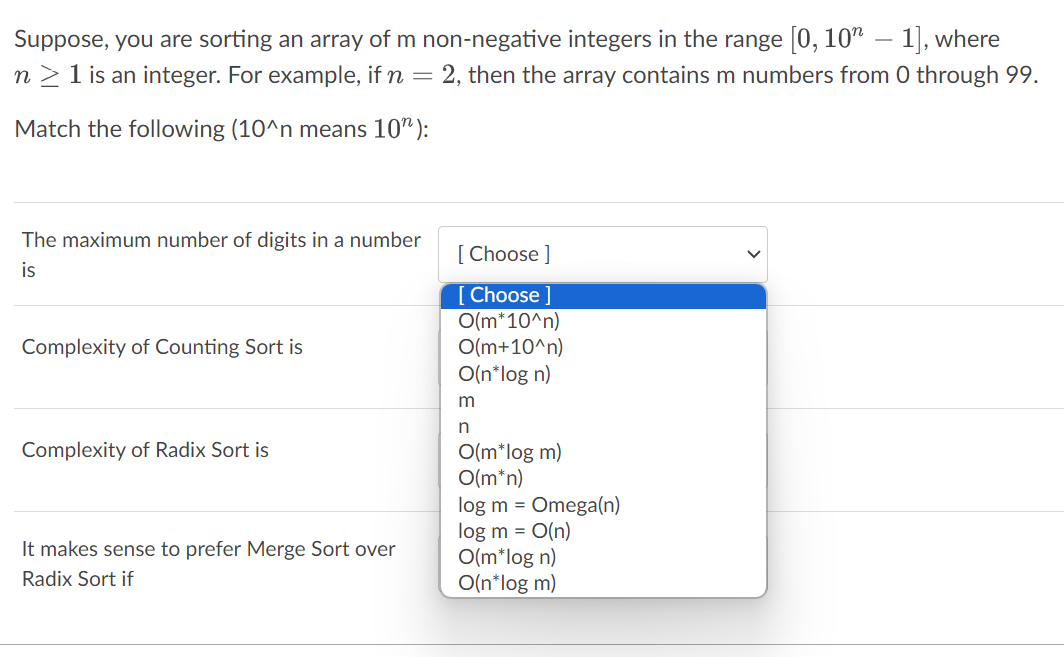
Task: Choose "O(m*n)" from the options
Action: (x=494, y=477)
